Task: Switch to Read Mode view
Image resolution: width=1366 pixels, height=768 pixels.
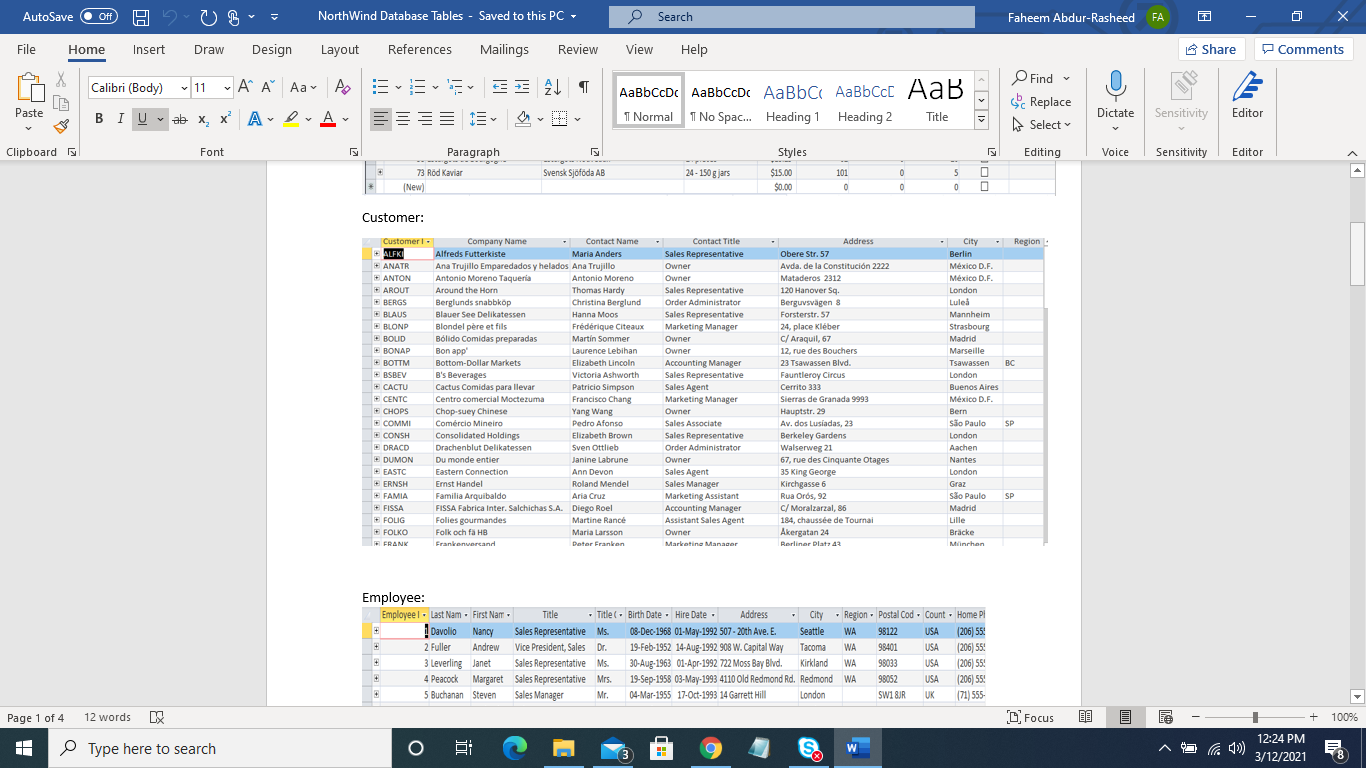Action: coord(1086,717)
